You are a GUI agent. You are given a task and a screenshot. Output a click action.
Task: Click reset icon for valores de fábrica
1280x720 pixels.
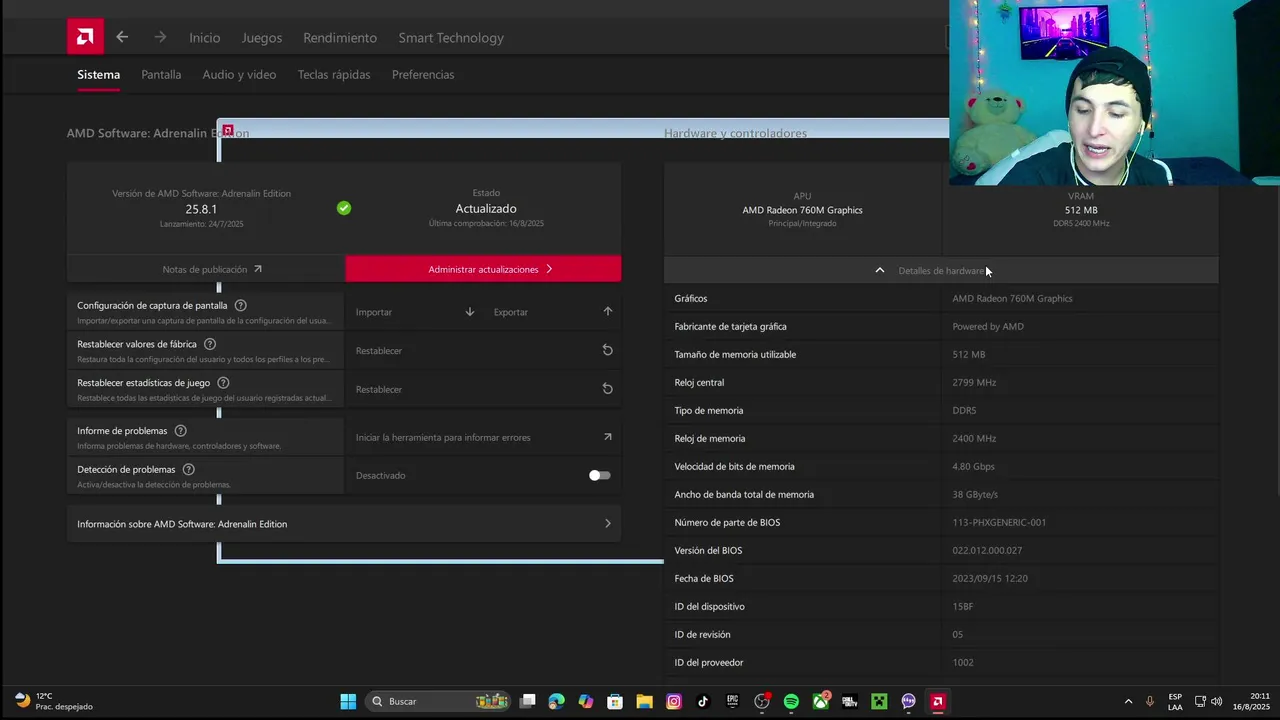point(607,350)
